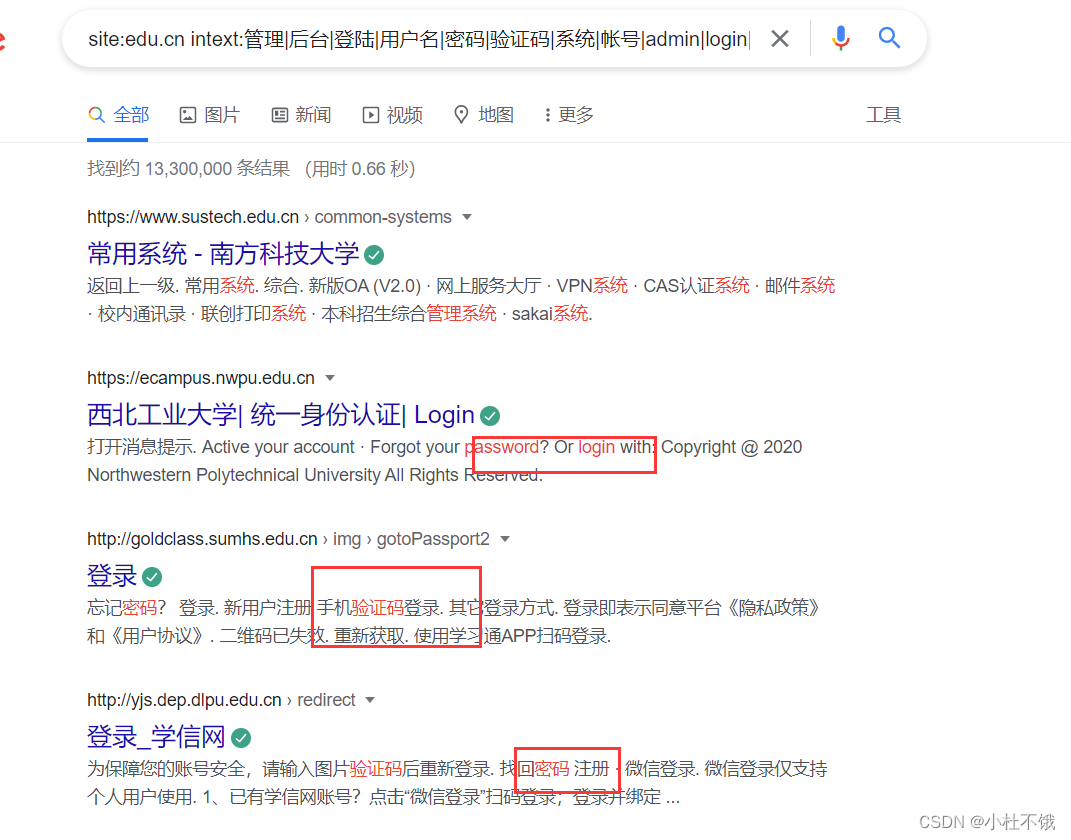
Task: Click green verified badge next to 西北工业大学 Login title
Action: pos(490,416)
